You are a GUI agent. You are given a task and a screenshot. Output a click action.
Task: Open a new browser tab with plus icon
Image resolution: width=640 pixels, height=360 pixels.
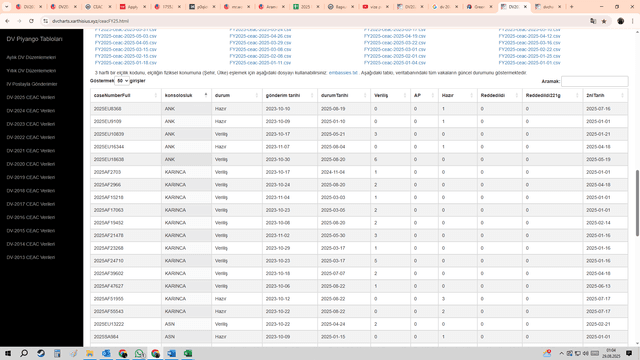coord(571,7)
